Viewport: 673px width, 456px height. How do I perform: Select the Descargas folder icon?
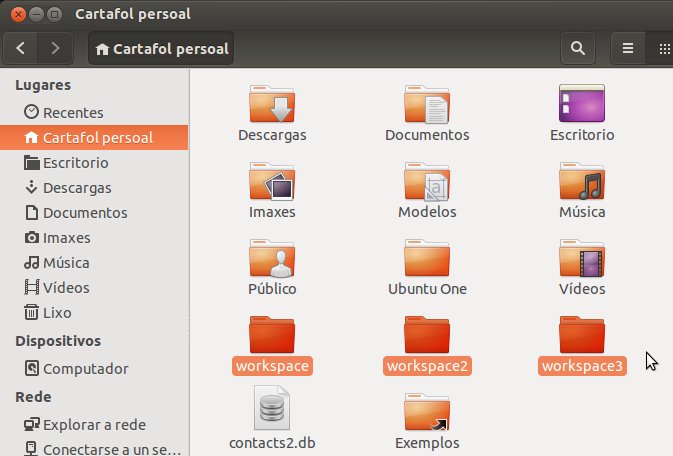272,103
